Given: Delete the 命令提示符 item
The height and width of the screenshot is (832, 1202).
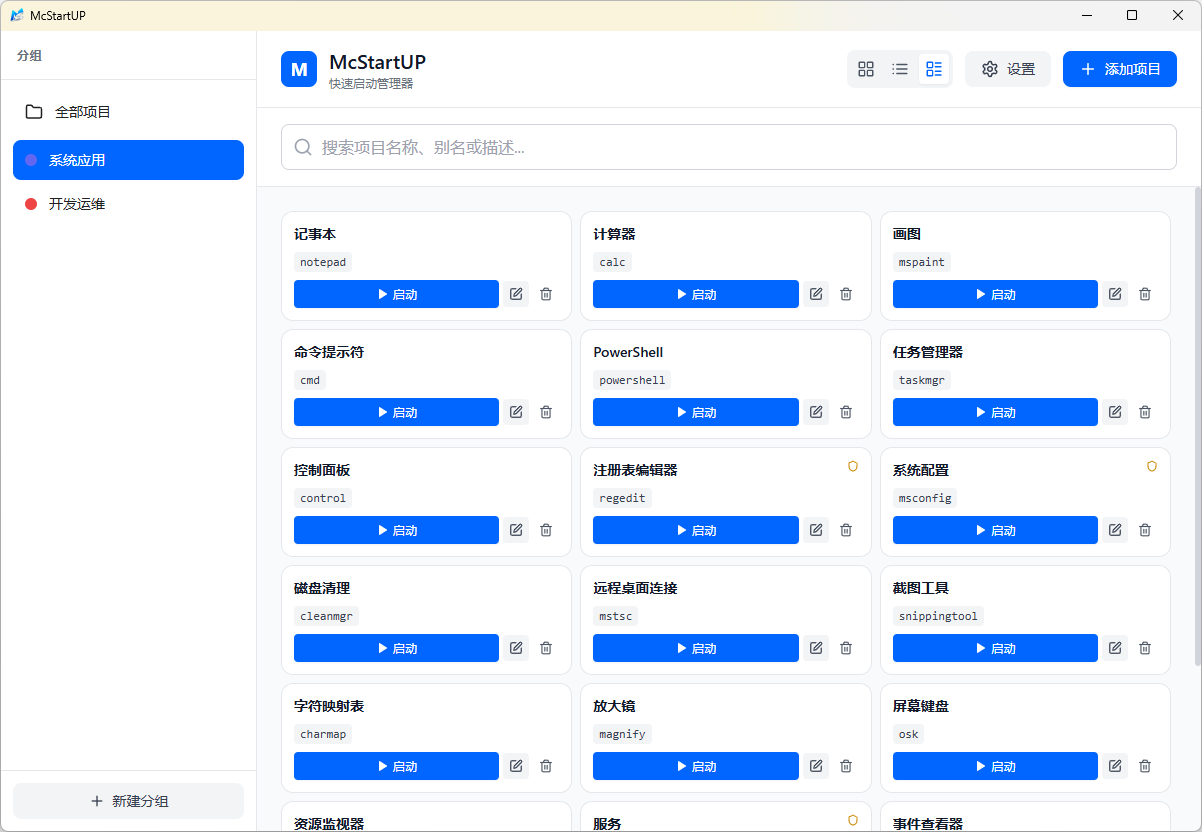Looking at the screenshot, I should (x=546, y=412).
